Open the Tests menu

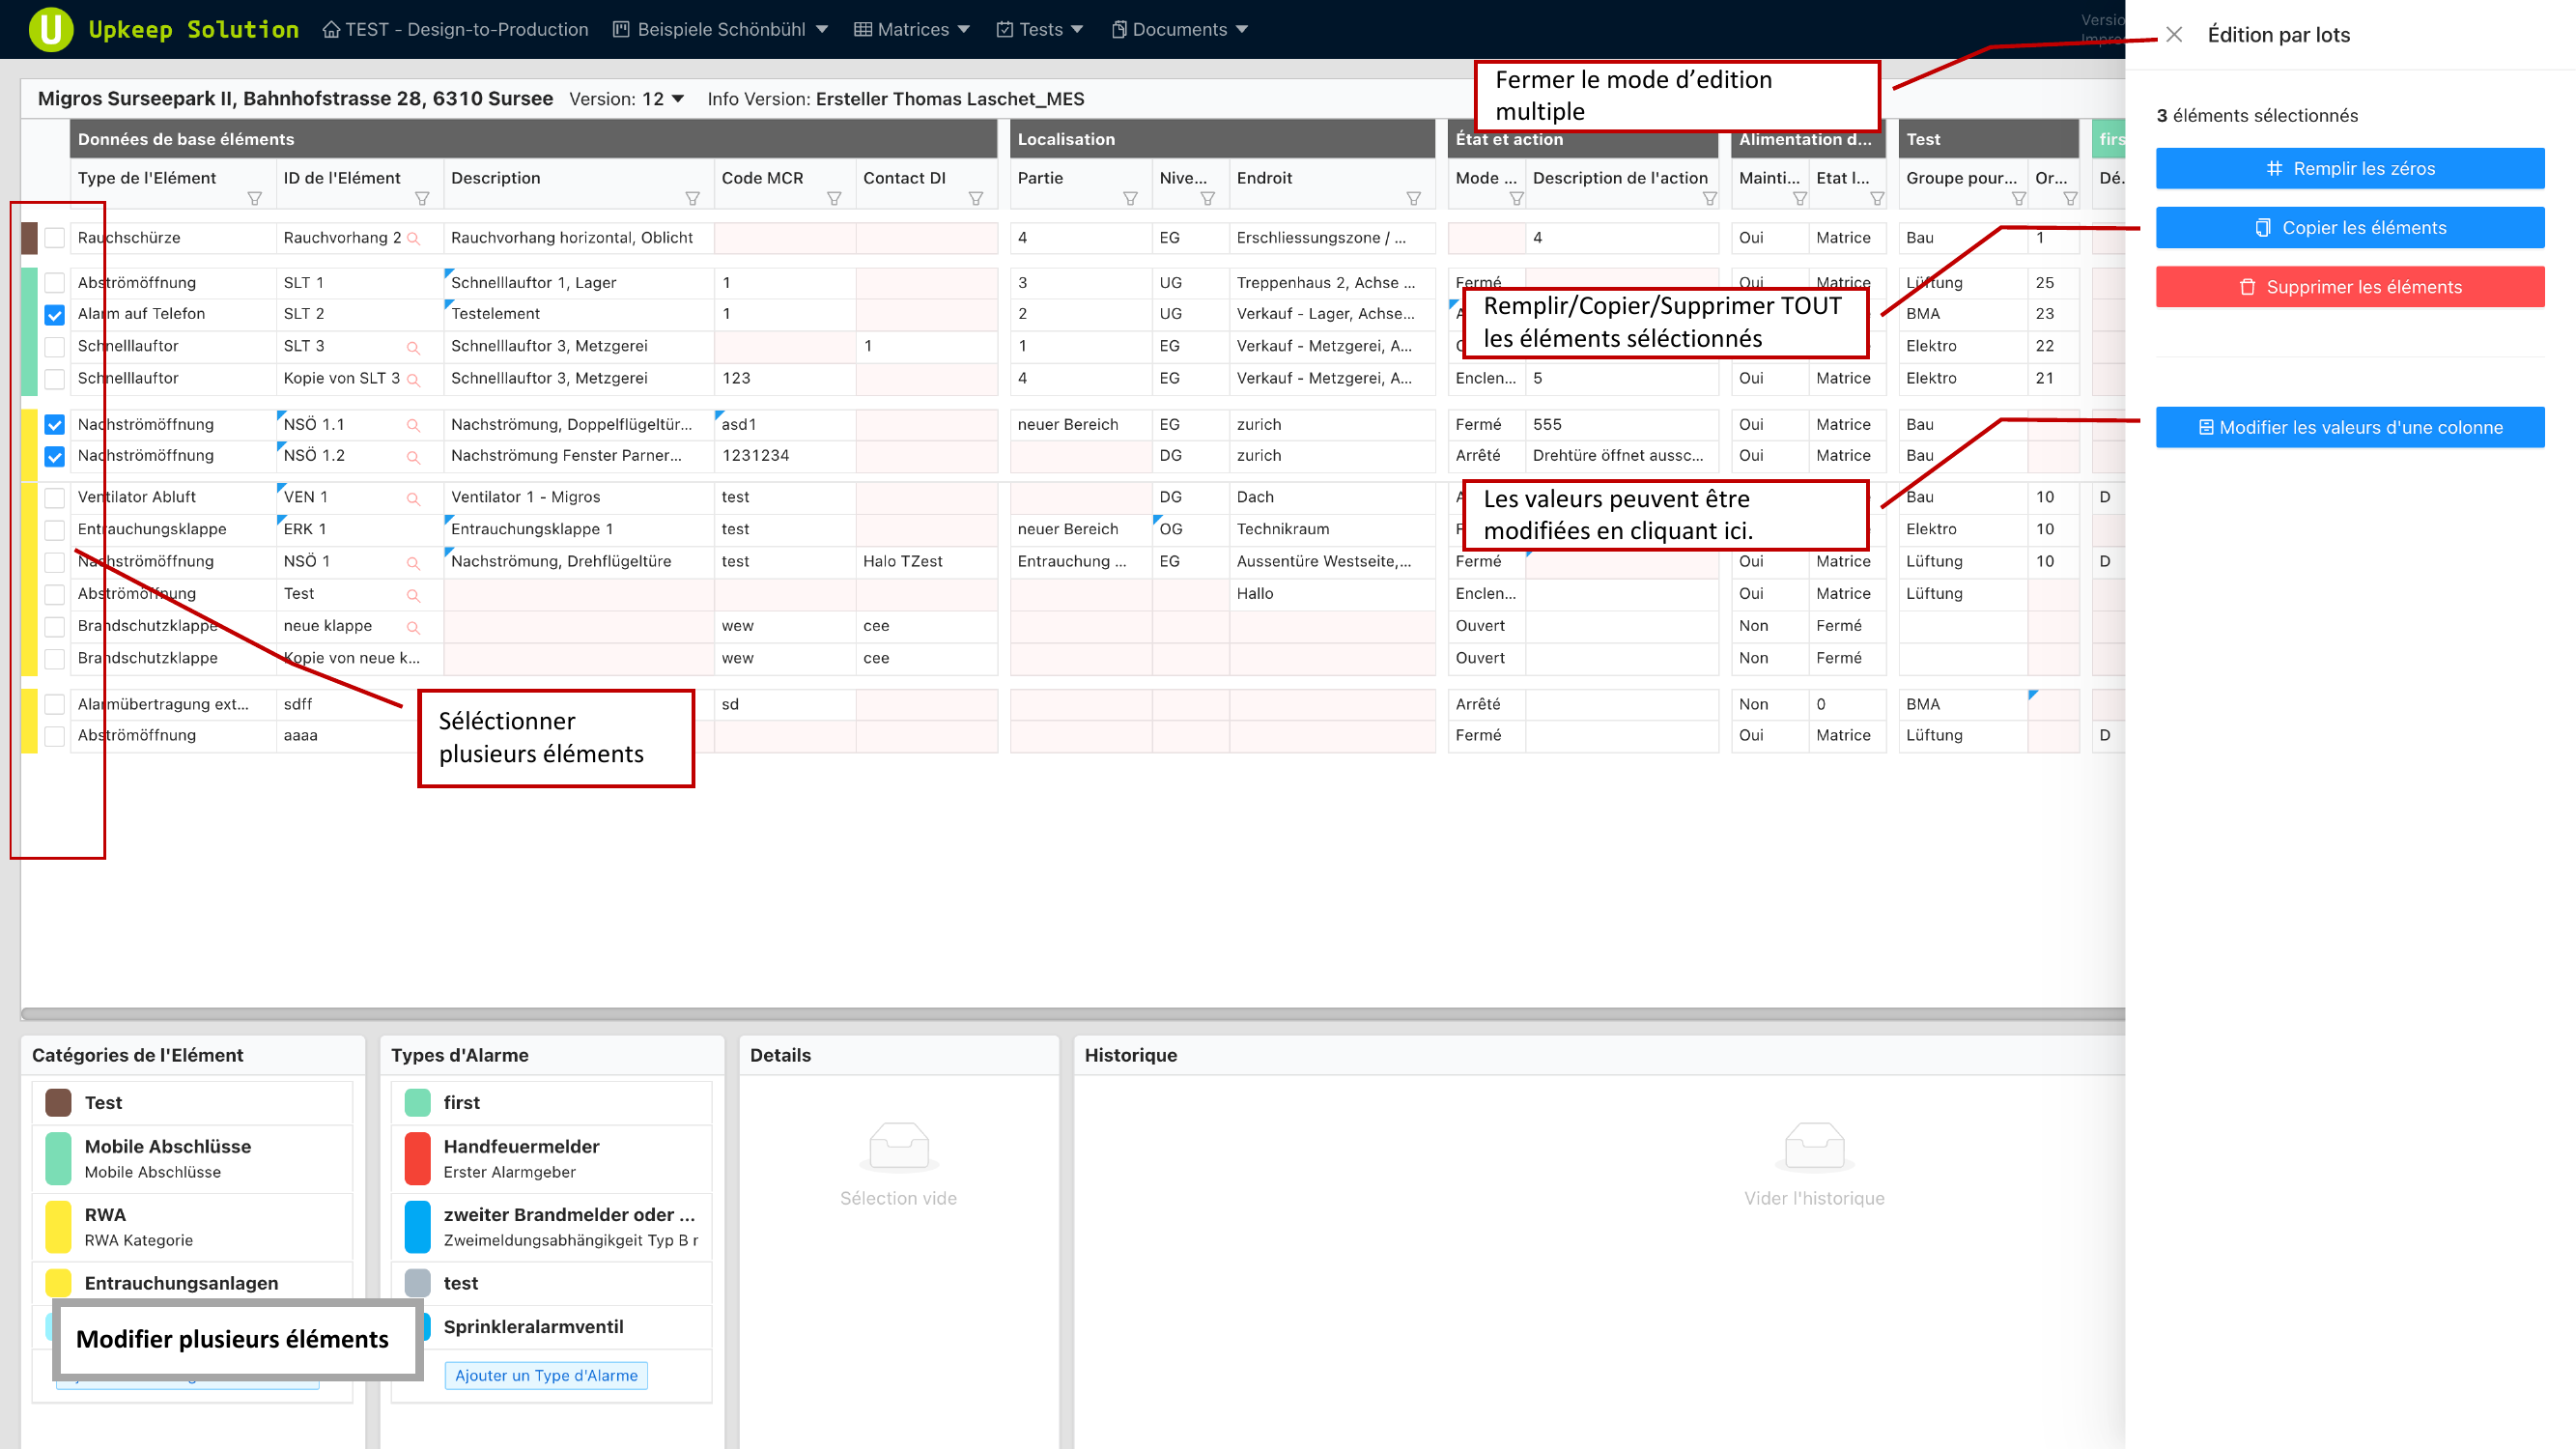pos(1040,30)
